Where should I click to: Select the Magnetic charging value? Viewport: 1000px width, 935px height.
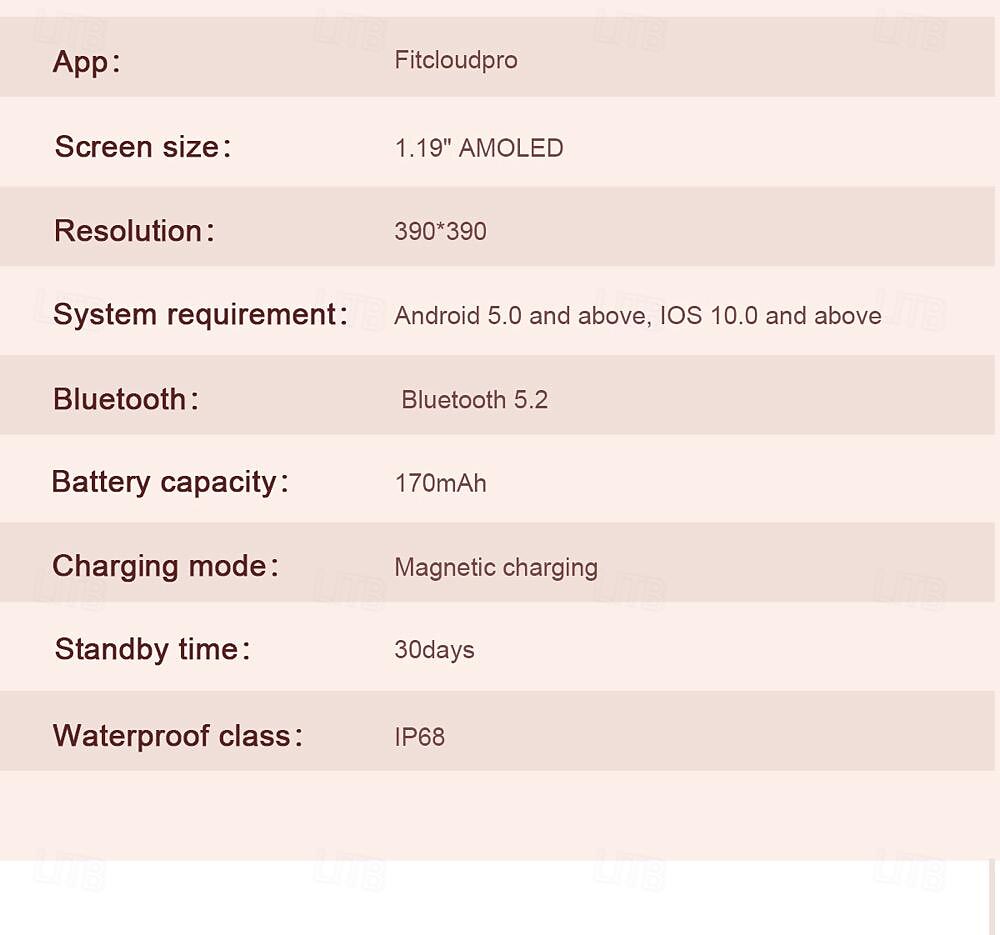[x=496, y=568]
